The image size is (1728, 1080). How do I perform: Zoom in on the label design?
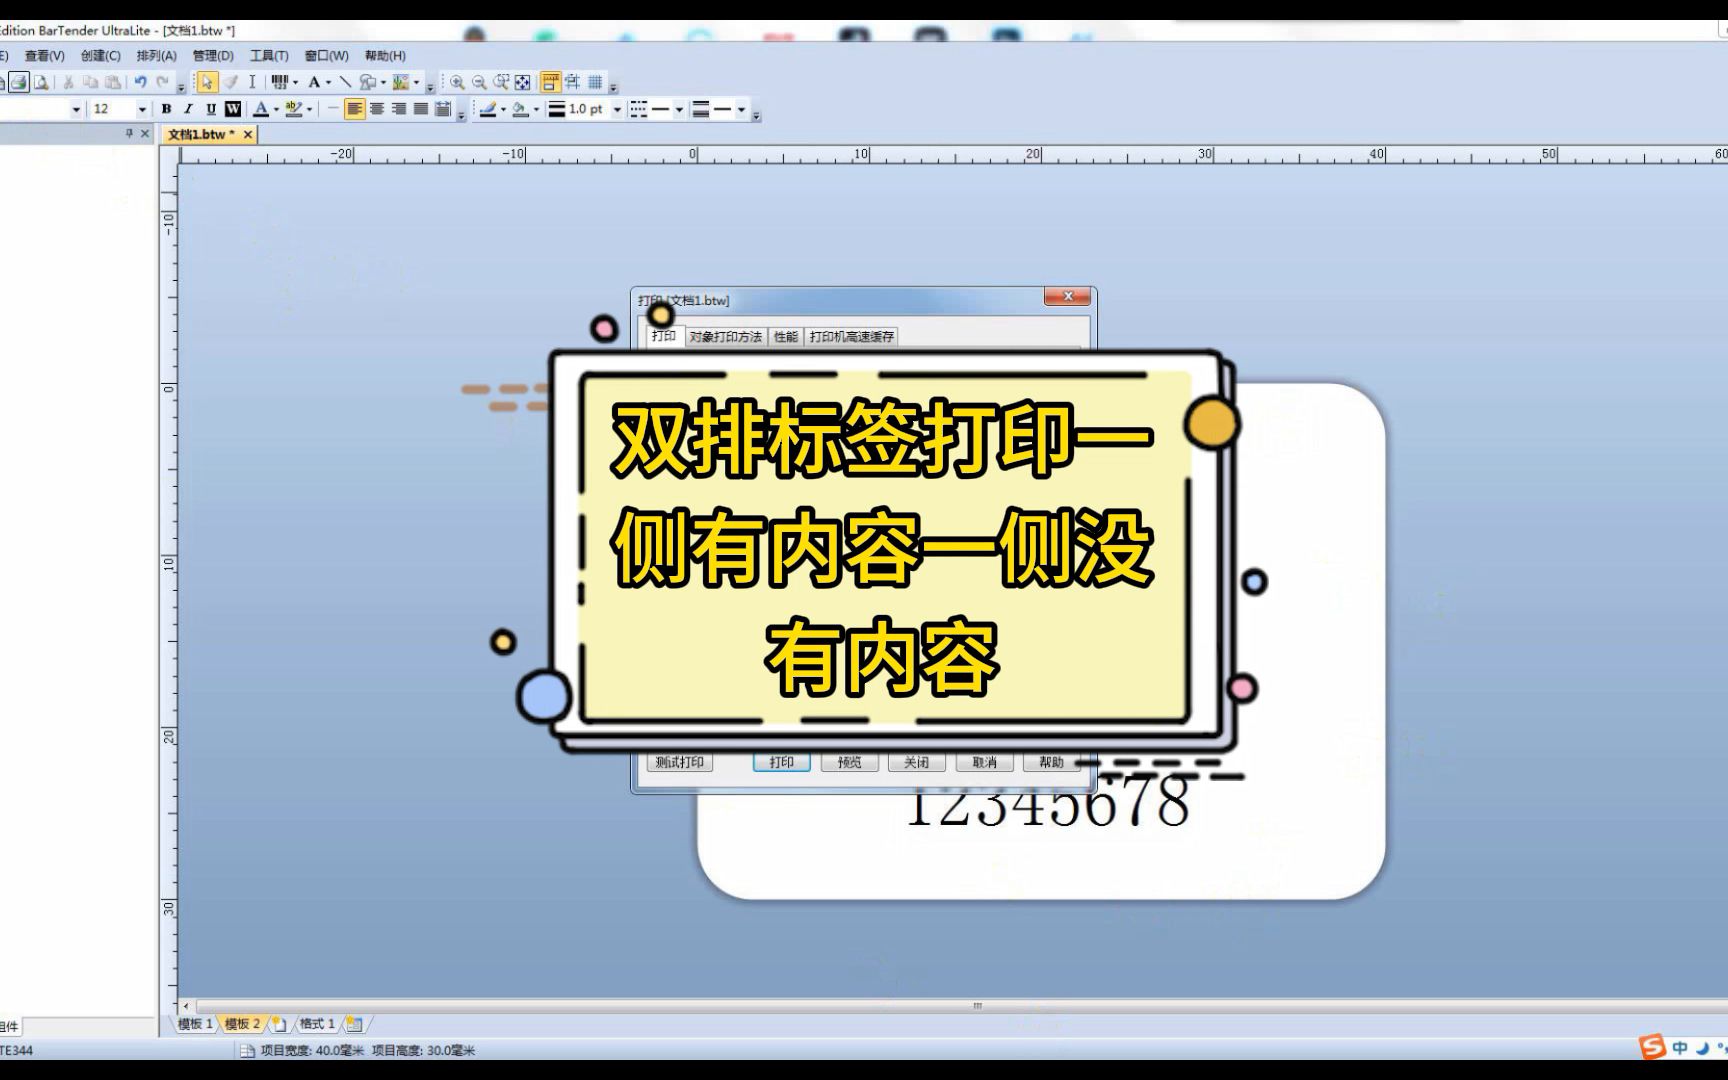click(459, 82)
